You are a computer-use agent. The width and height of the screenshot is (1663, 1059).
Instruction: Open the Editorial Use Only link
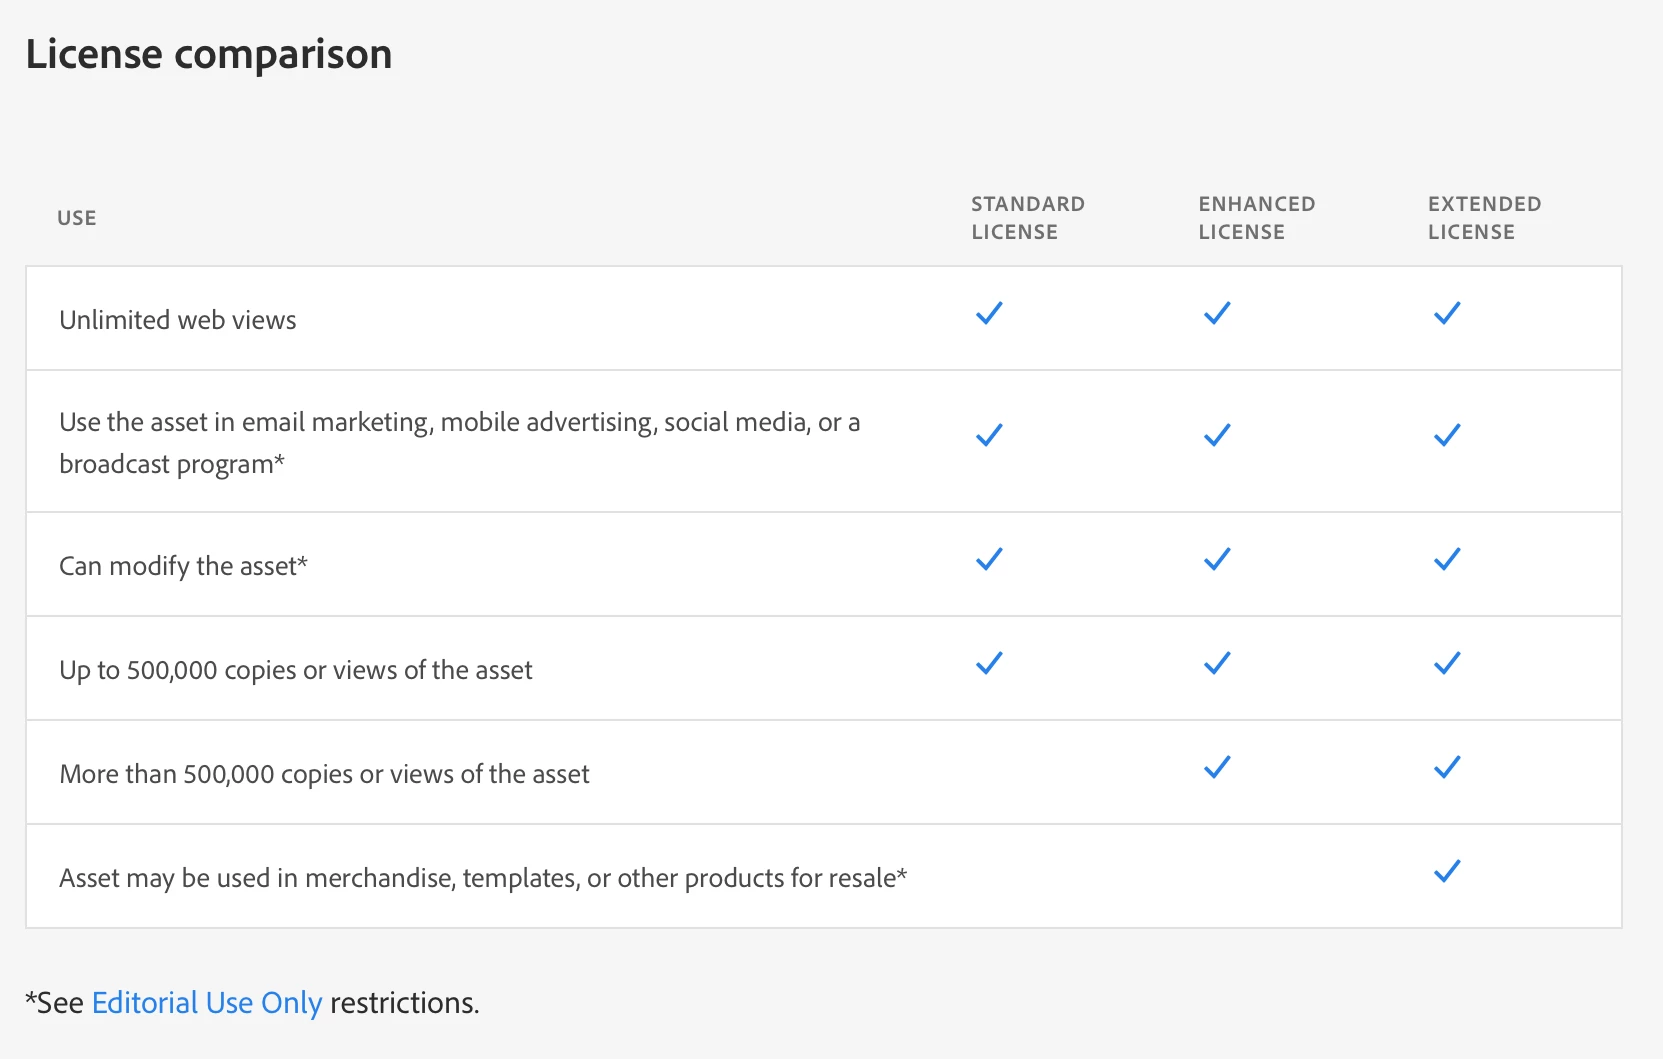click(206, 1003)
